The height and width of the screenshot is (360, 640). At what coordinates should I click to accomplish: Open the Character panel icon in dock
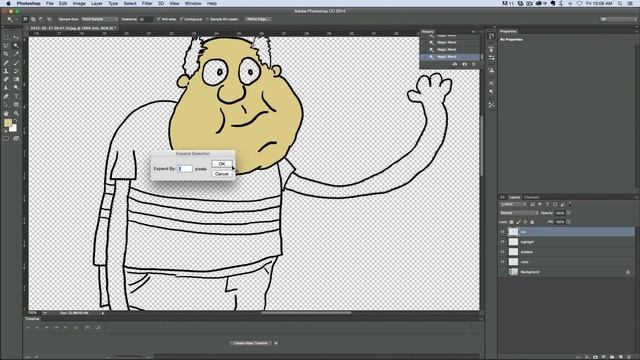click(491, 83)
